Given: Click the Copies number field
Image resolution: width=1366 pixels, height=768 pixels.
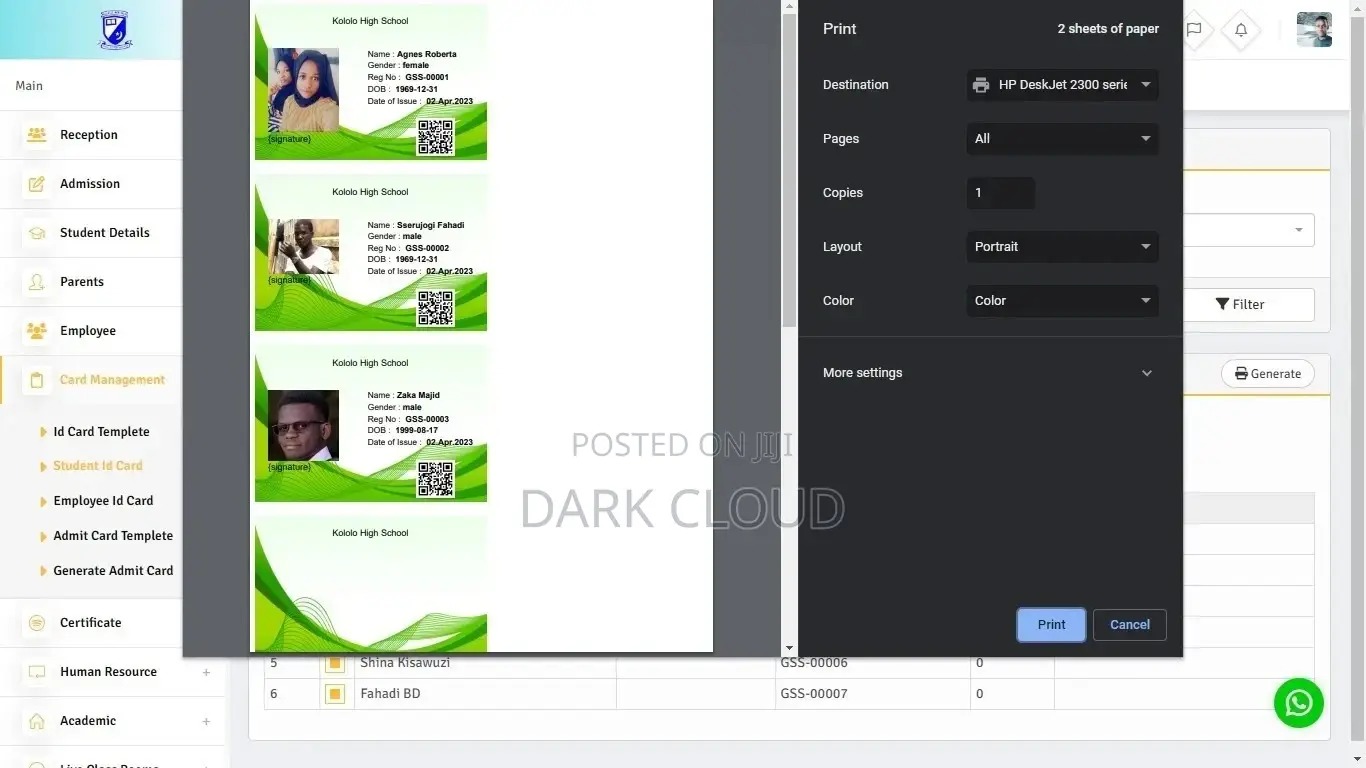Looking at the screenshot, I should (1001, 193).
